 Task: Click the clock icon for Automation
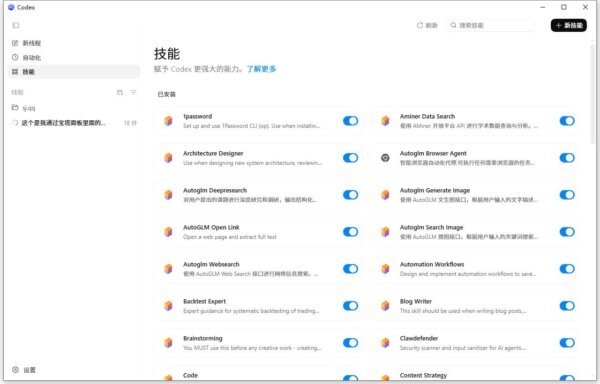tap(15, 57)
